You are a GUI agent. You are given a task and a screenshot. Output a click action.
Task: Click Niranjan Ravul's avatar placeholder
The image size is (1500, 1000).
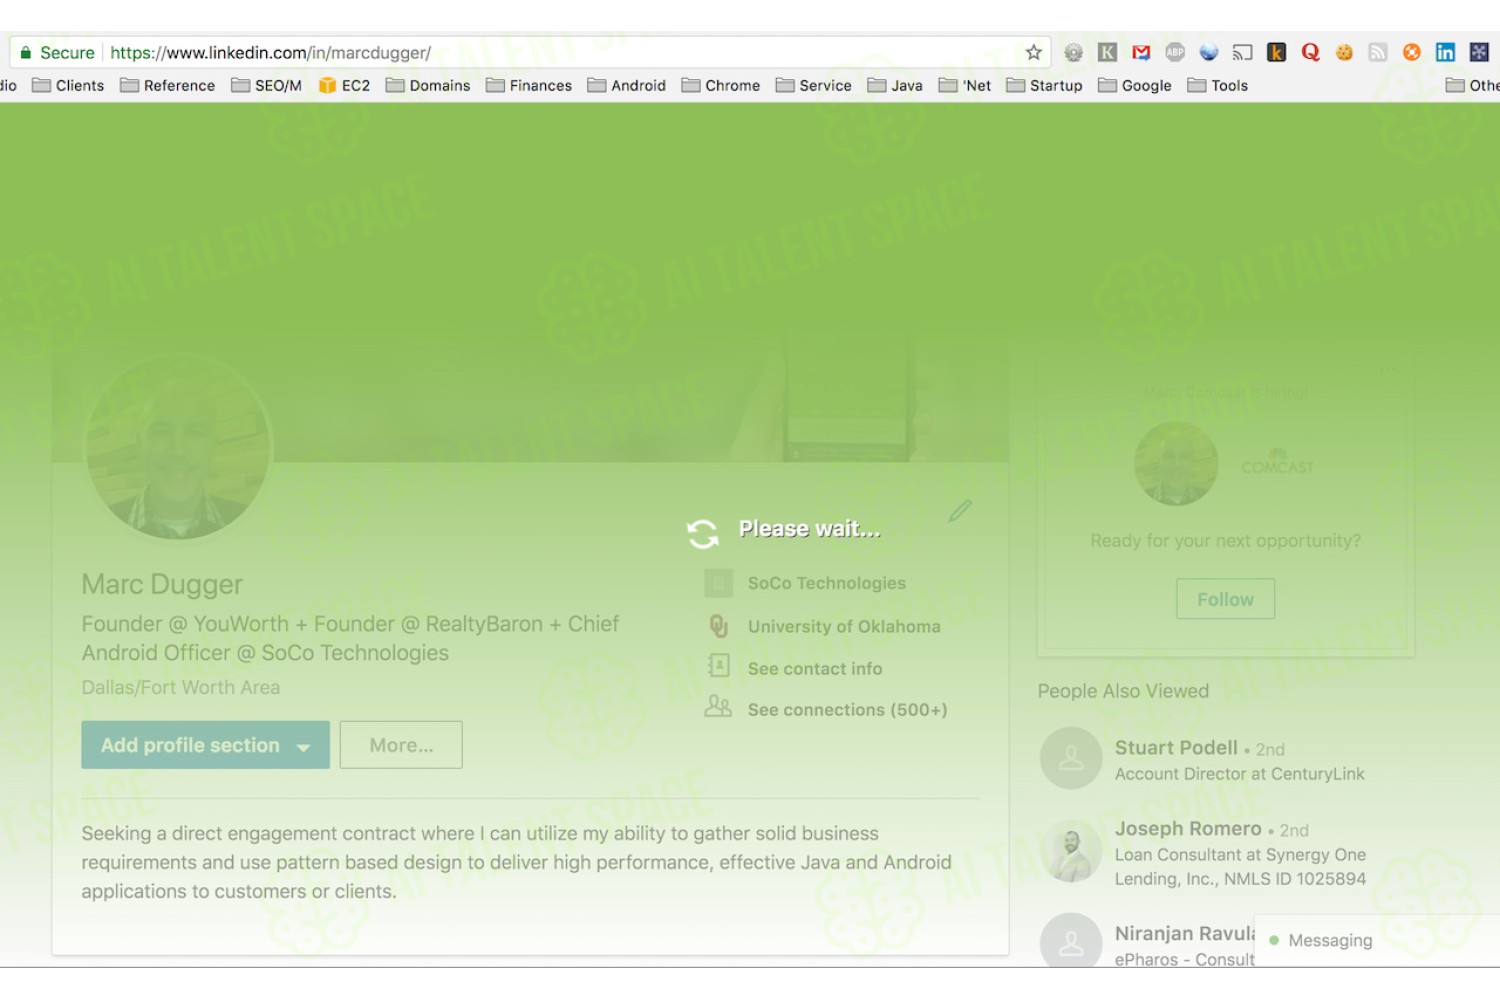(x=1071, y=940)
